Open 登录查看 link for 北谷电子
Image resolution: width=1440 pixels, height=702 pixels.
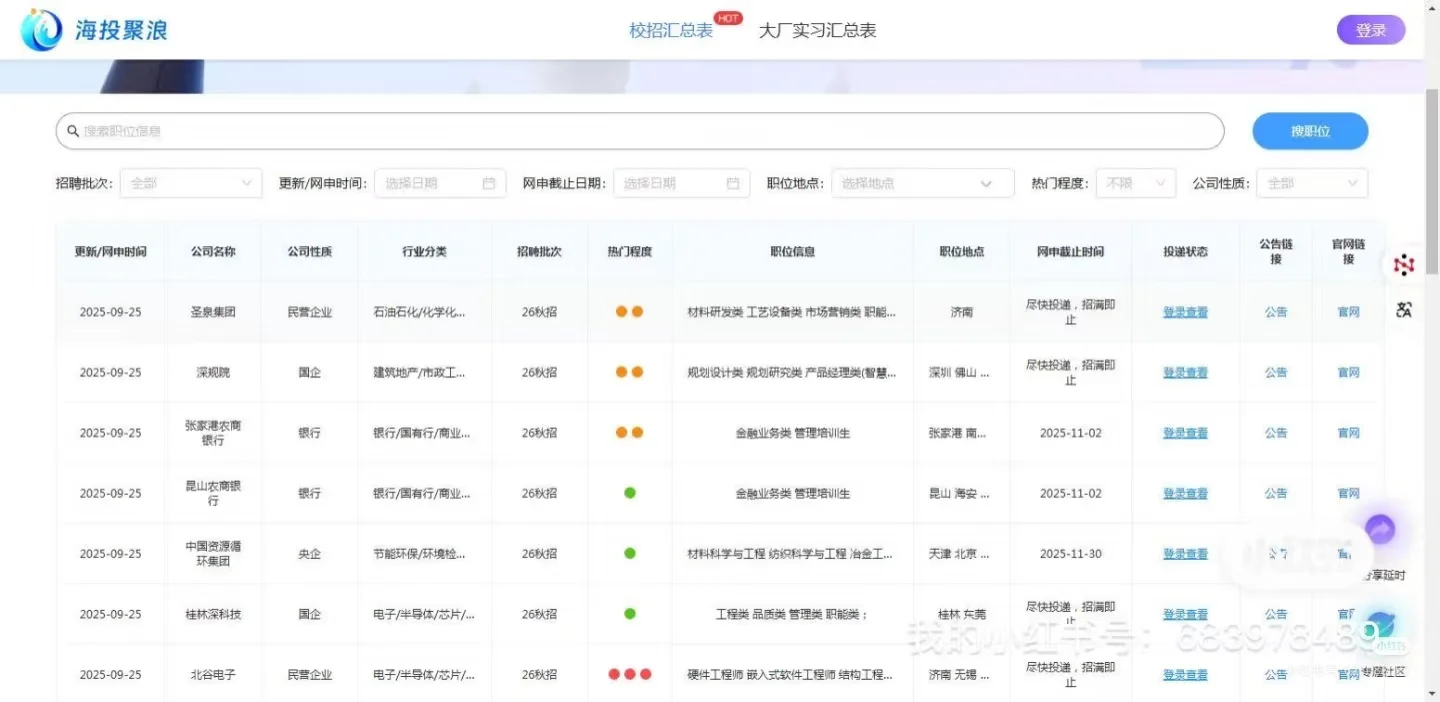[x=1185, y=675]
